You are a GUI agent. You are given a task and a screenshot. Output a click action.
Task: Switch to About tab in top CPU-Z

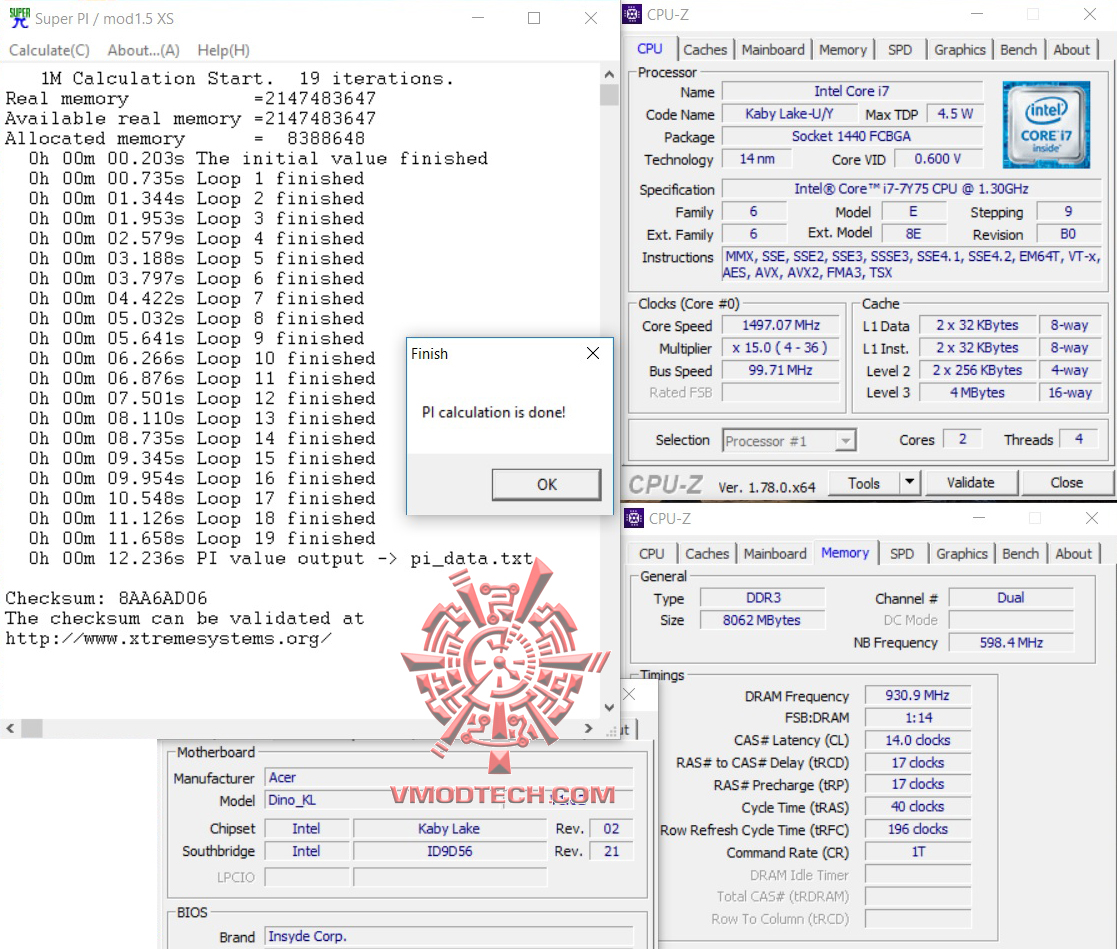[1071, 50]
